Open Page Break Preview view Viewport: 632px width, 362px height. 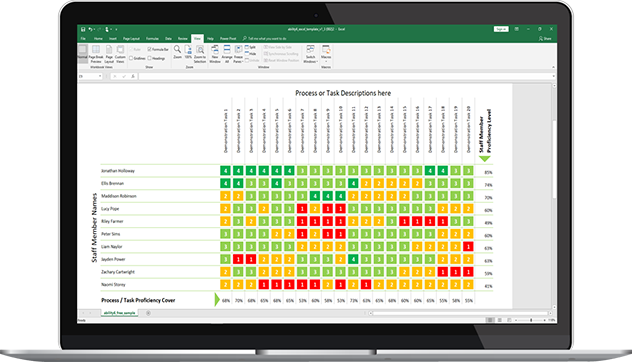point(96,54)
